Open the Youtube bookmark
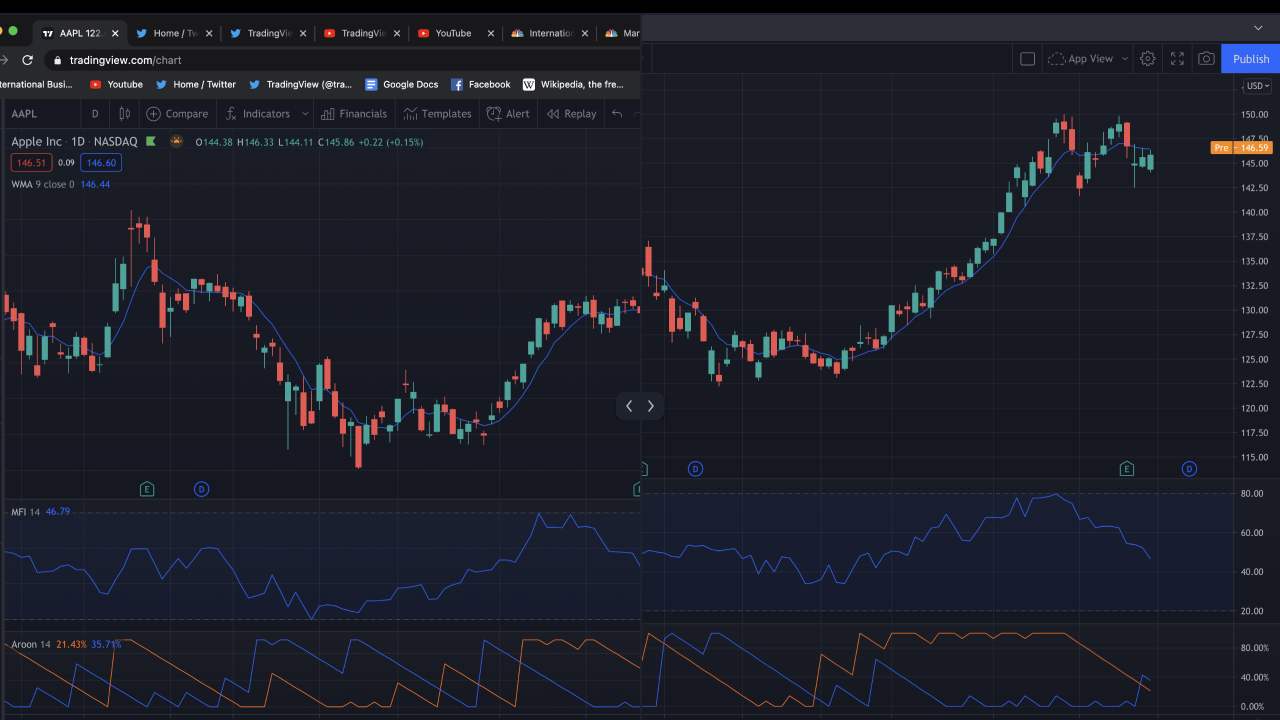The height and width of the screenshot is (720, 1280). click(116, 85)
